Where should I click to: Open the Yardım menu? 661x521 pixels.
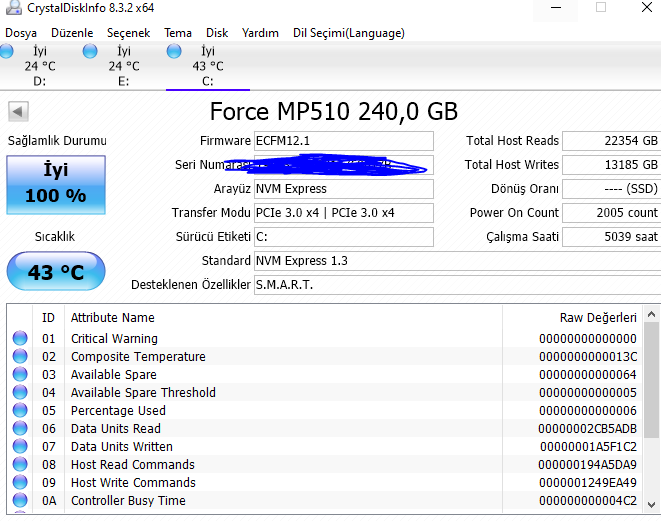coord(260,33)
